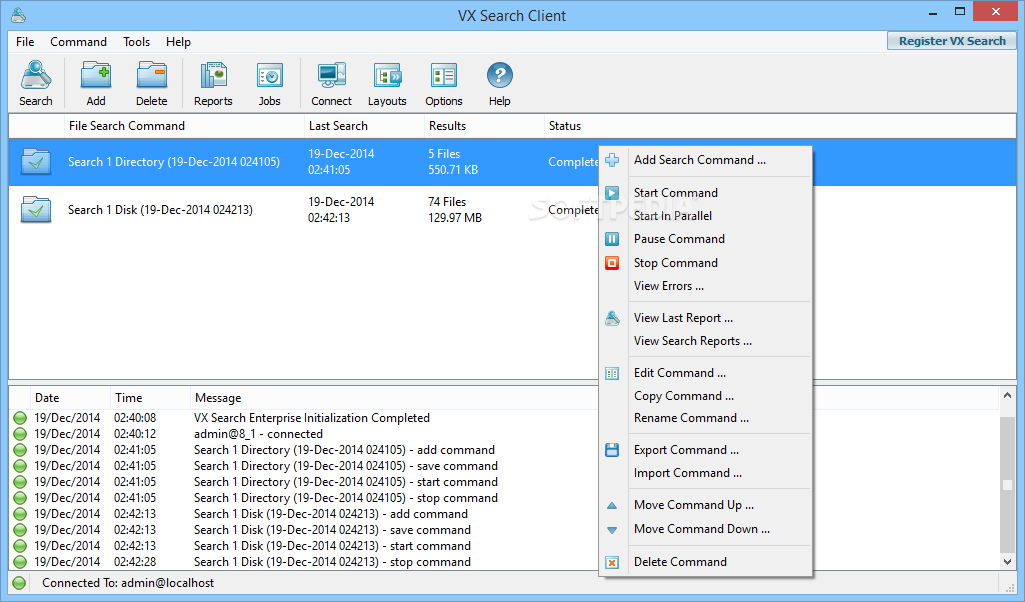
Task: Click the play icon beside Start Command
Action: pos(612,193)
